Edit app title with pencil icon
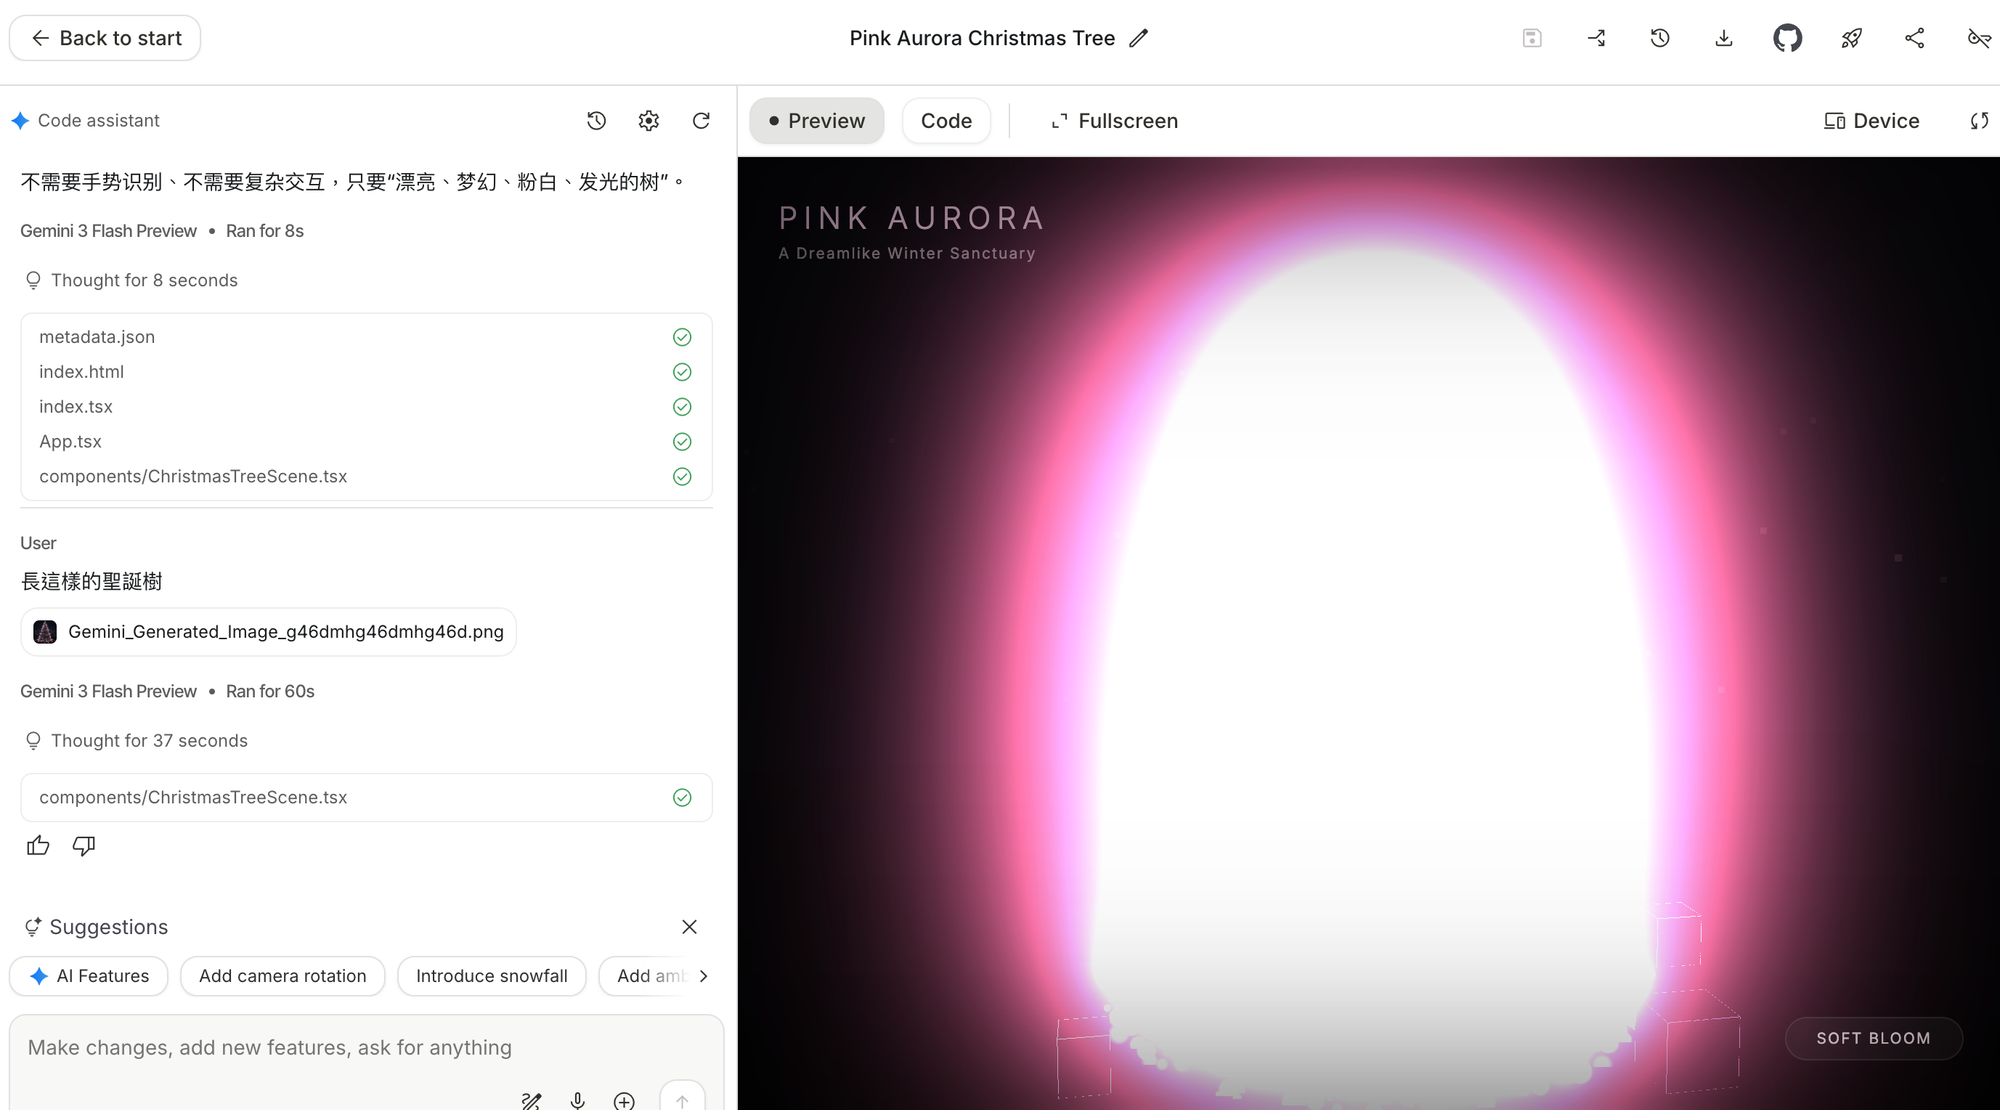 pyautogui.click(x=1138, y=38)
